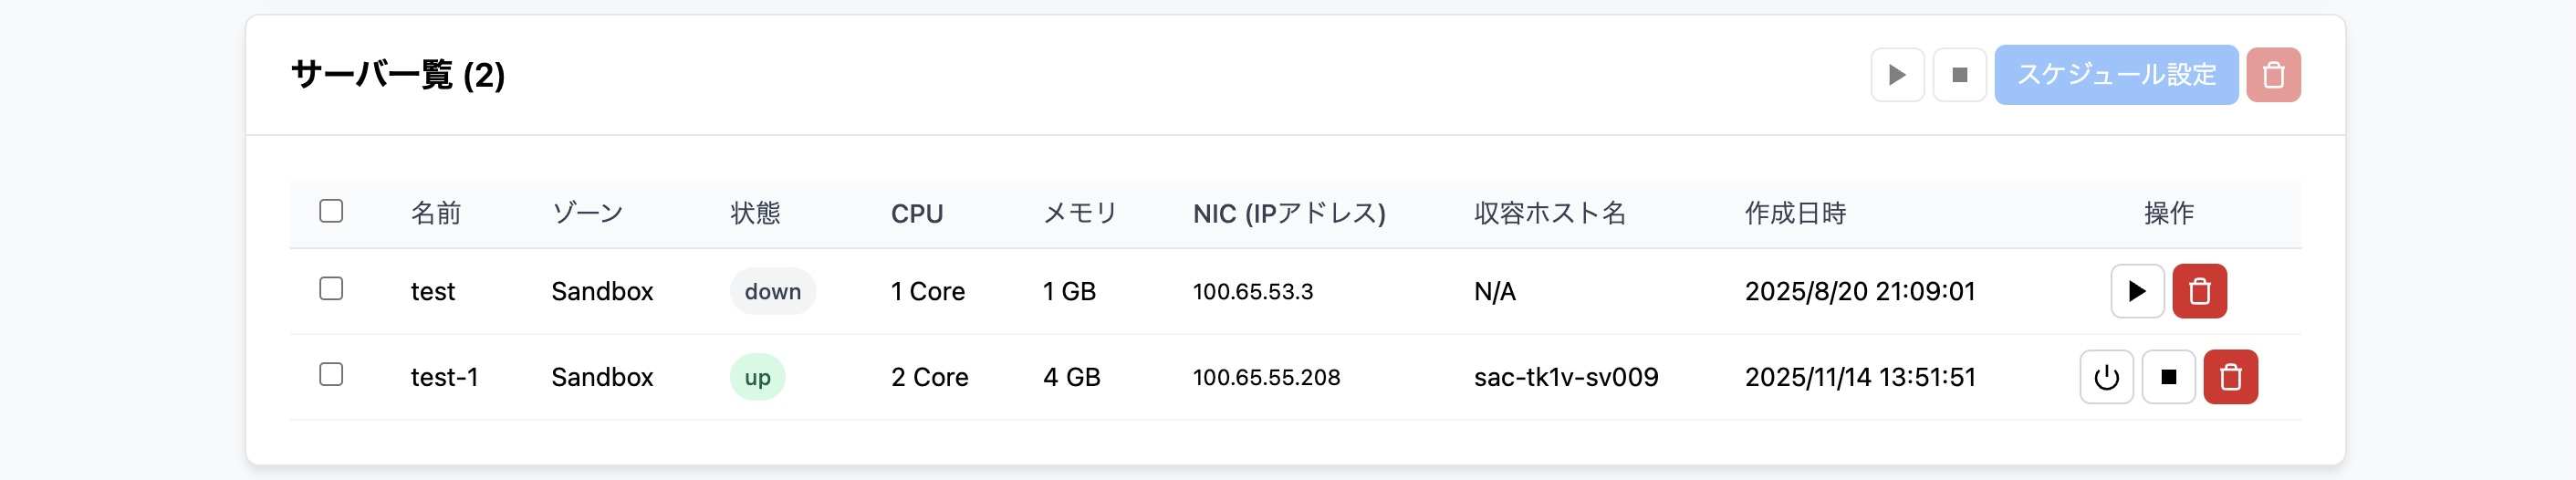Click the down status badge

pos(773,291)
